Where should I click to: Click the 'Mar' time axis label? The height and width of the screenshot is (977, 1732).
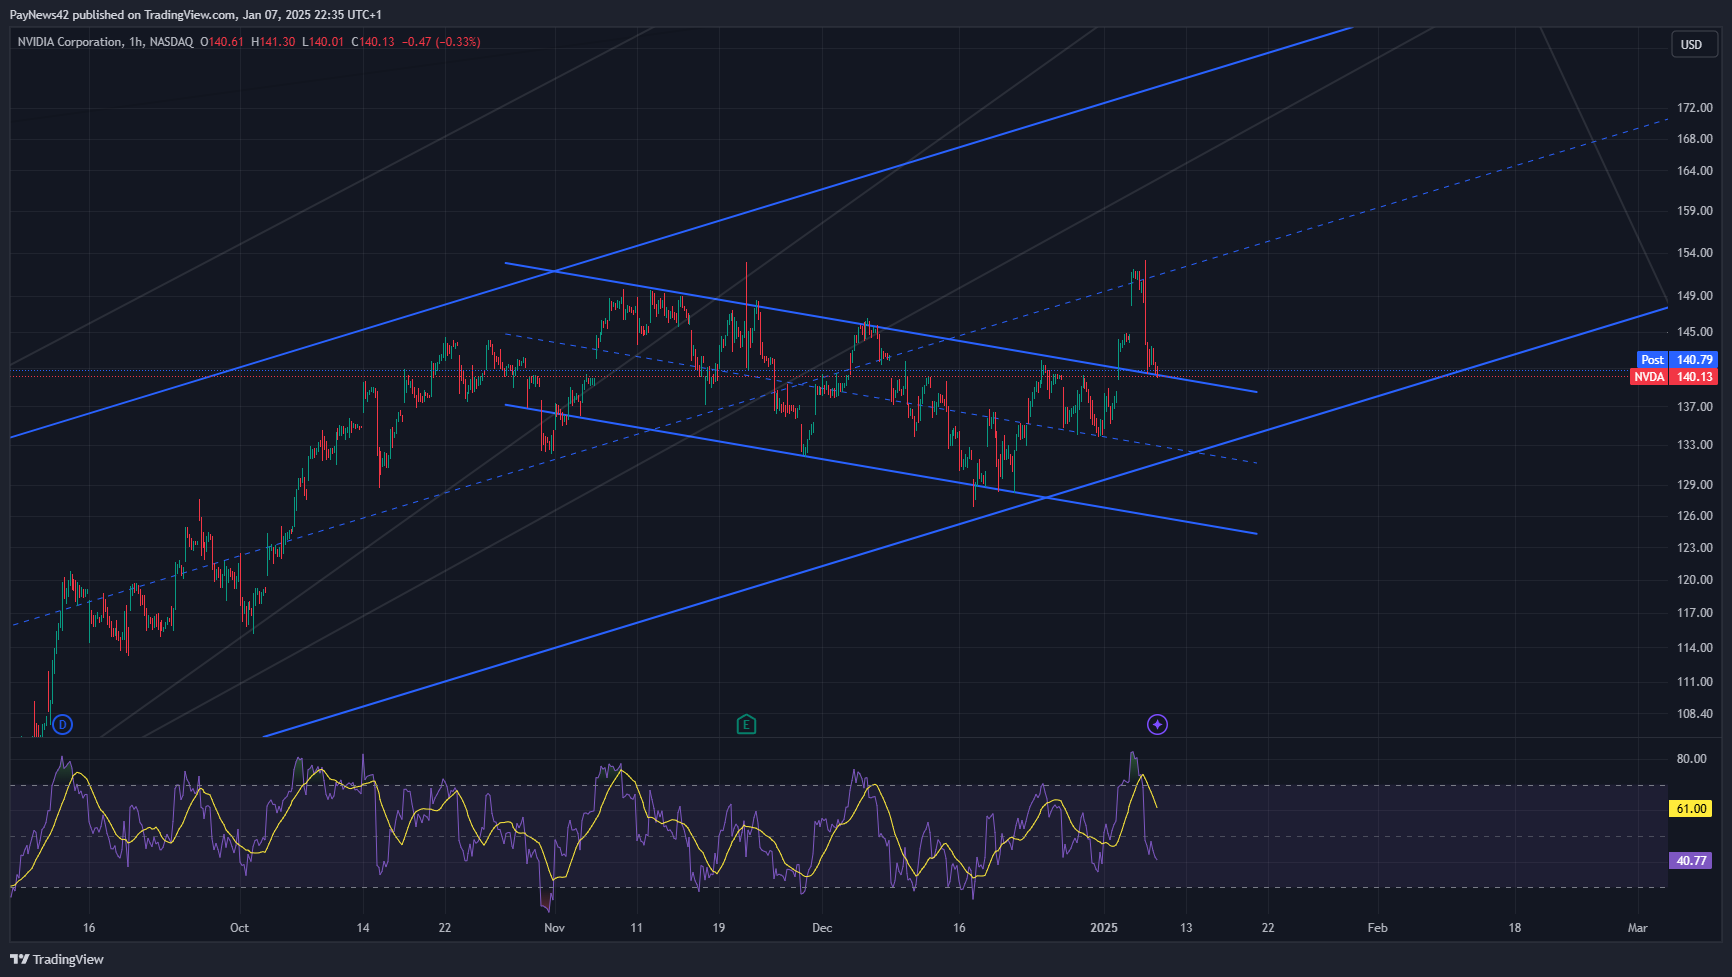click(1637, 928)
